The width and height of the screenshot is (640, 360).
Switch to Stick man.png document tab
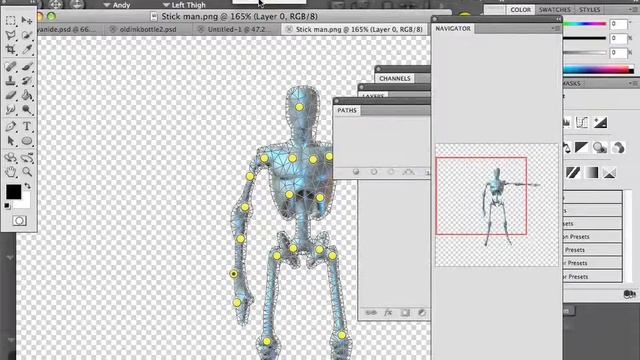tap(359, 29)
